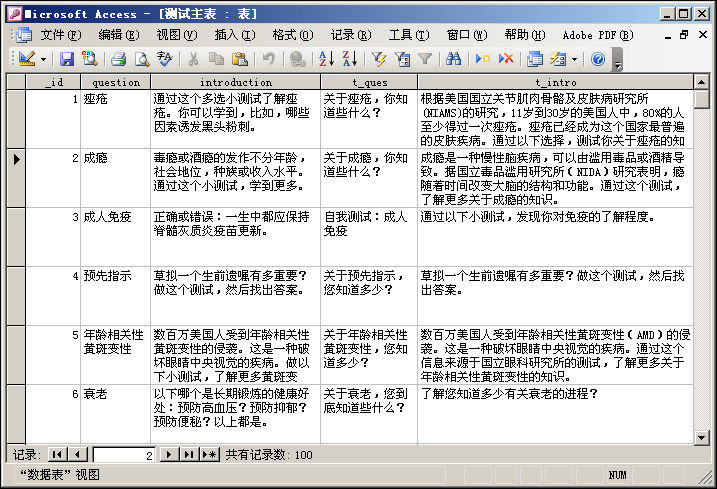
Task: Open the 工具(T) menu
Action: tap(409, 35)
